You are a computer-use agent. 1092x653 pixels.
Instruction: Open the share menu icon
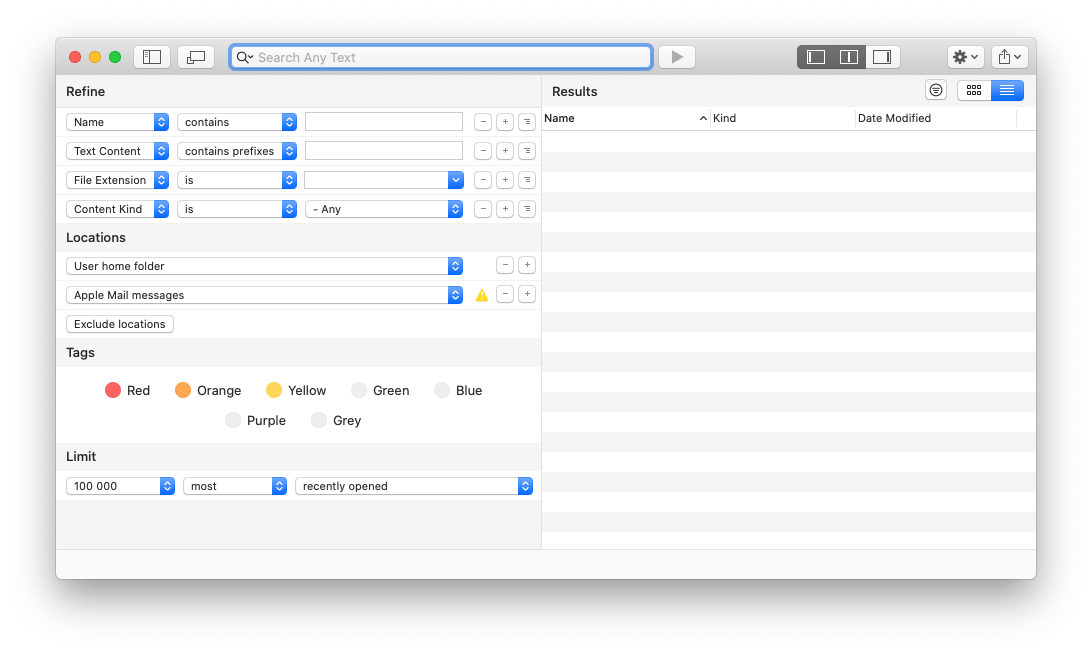[1009, 57]
